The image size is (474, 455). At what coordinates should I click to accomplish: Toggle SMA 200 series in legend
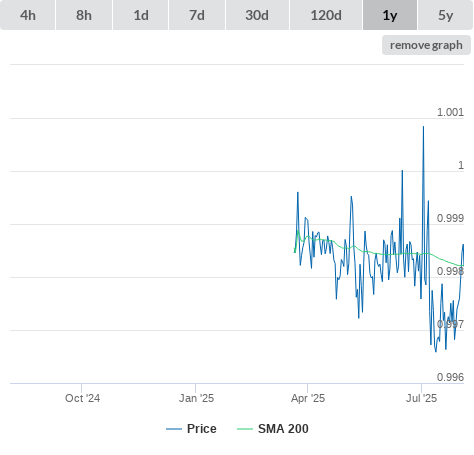pos(283,429)
